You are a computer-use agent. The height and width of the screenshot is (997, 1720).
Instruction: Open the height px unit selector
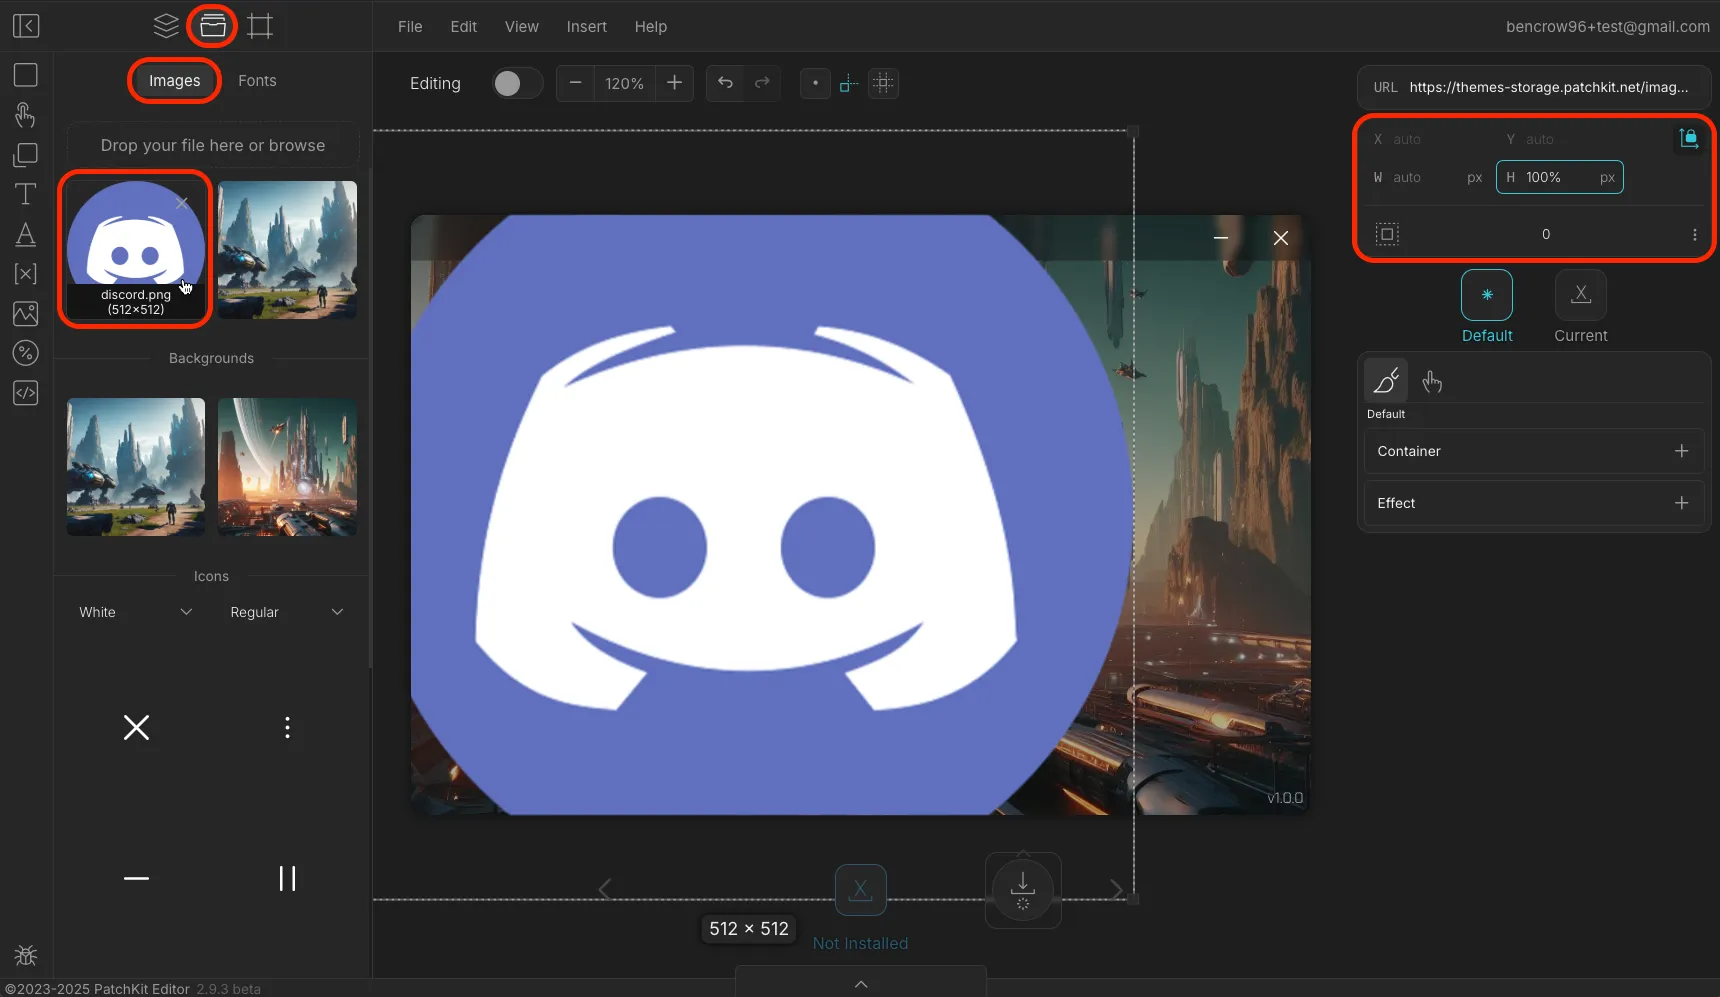tap(1607, 177)
